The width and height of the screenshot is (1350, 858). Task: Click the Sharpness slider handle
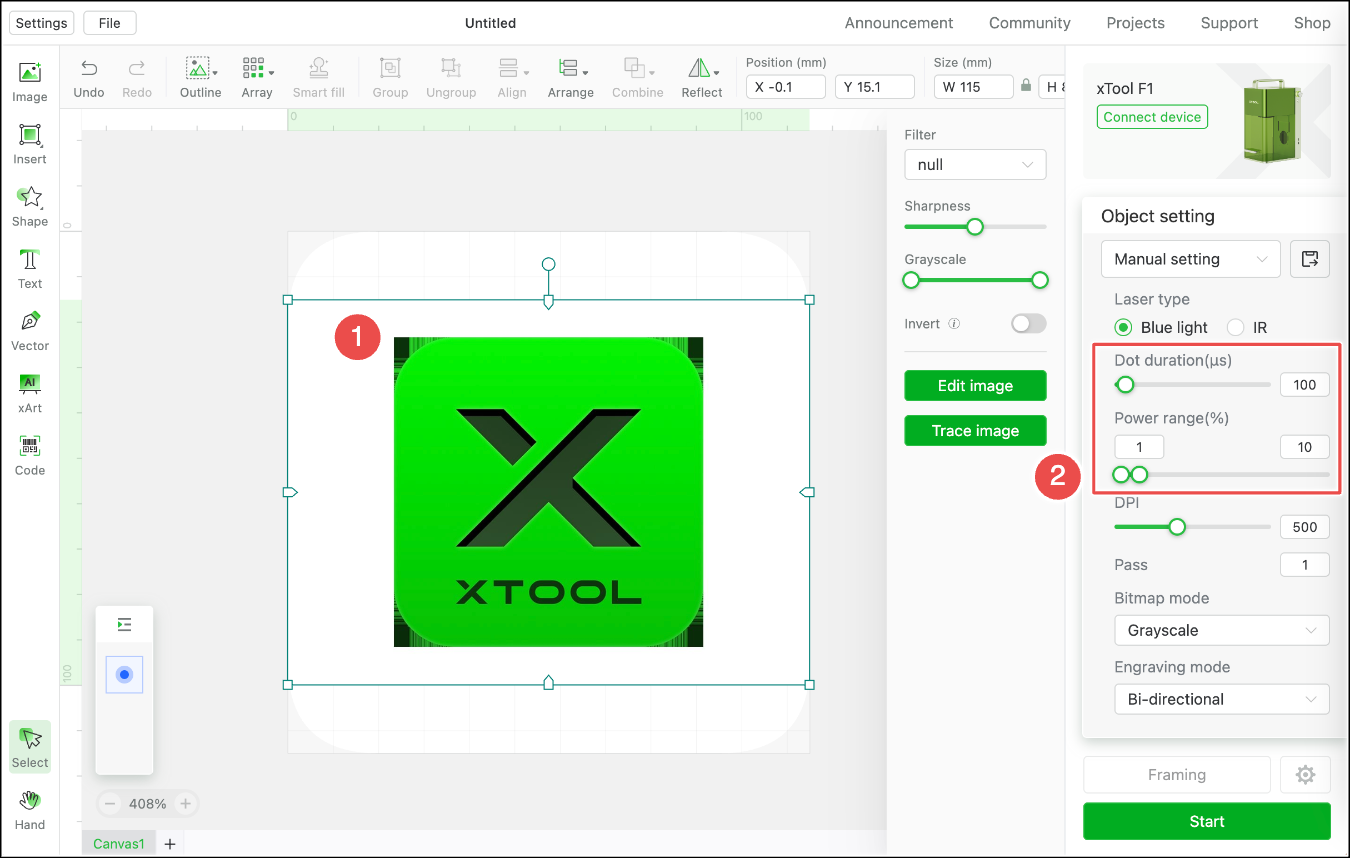coord(975,227)
